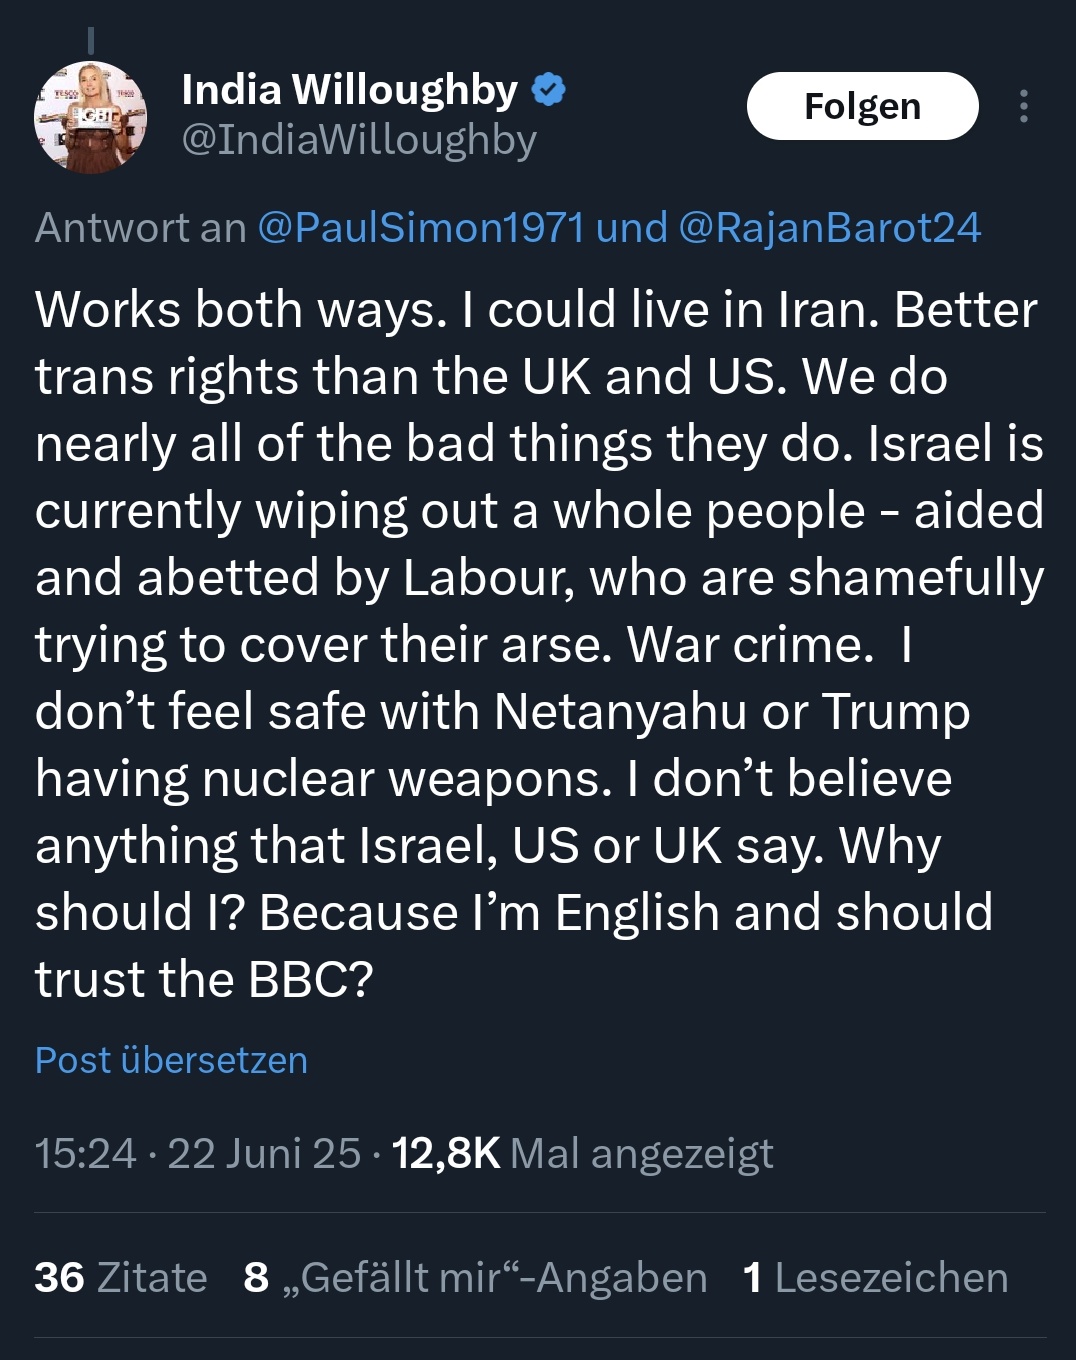Open the three-dot more options menu
Viewport: 1076px width, 1360px height.
[x=1023, y=106]
